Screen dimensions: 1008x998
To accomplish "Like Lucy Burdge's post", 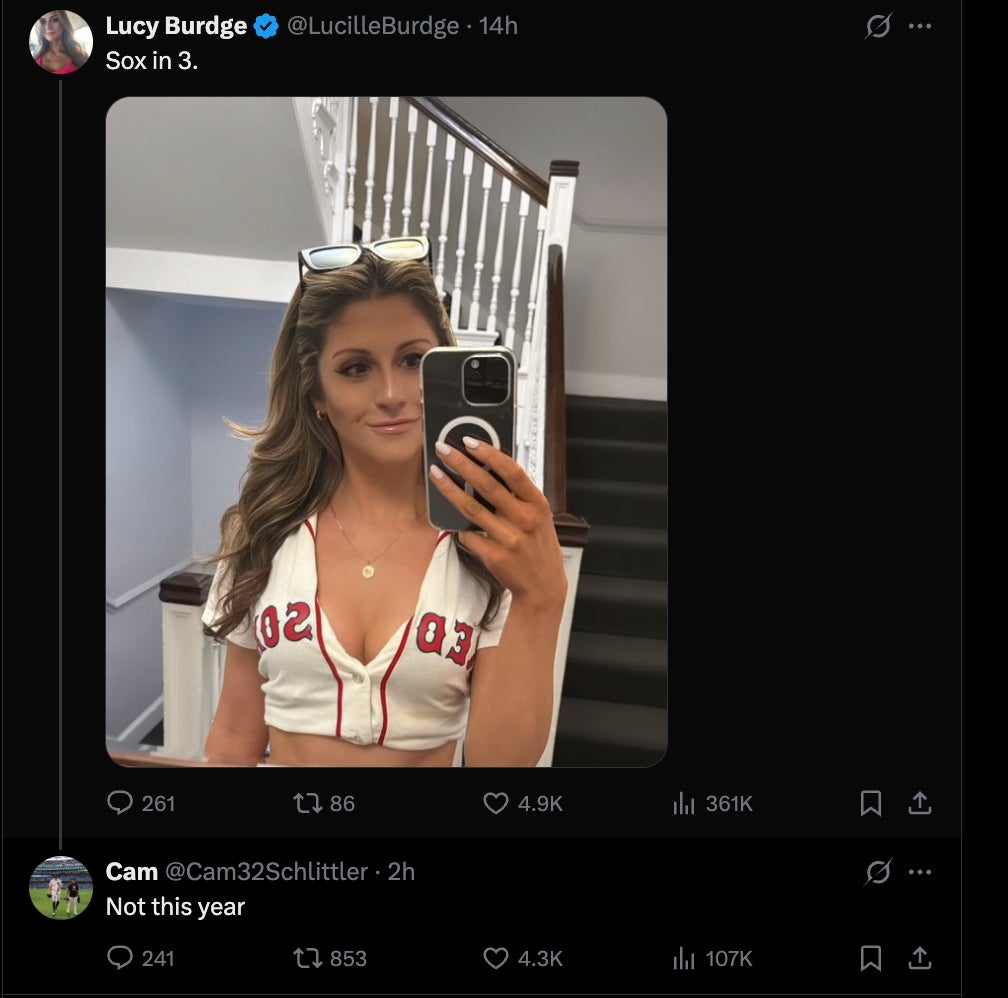I will tap(496, 803).
